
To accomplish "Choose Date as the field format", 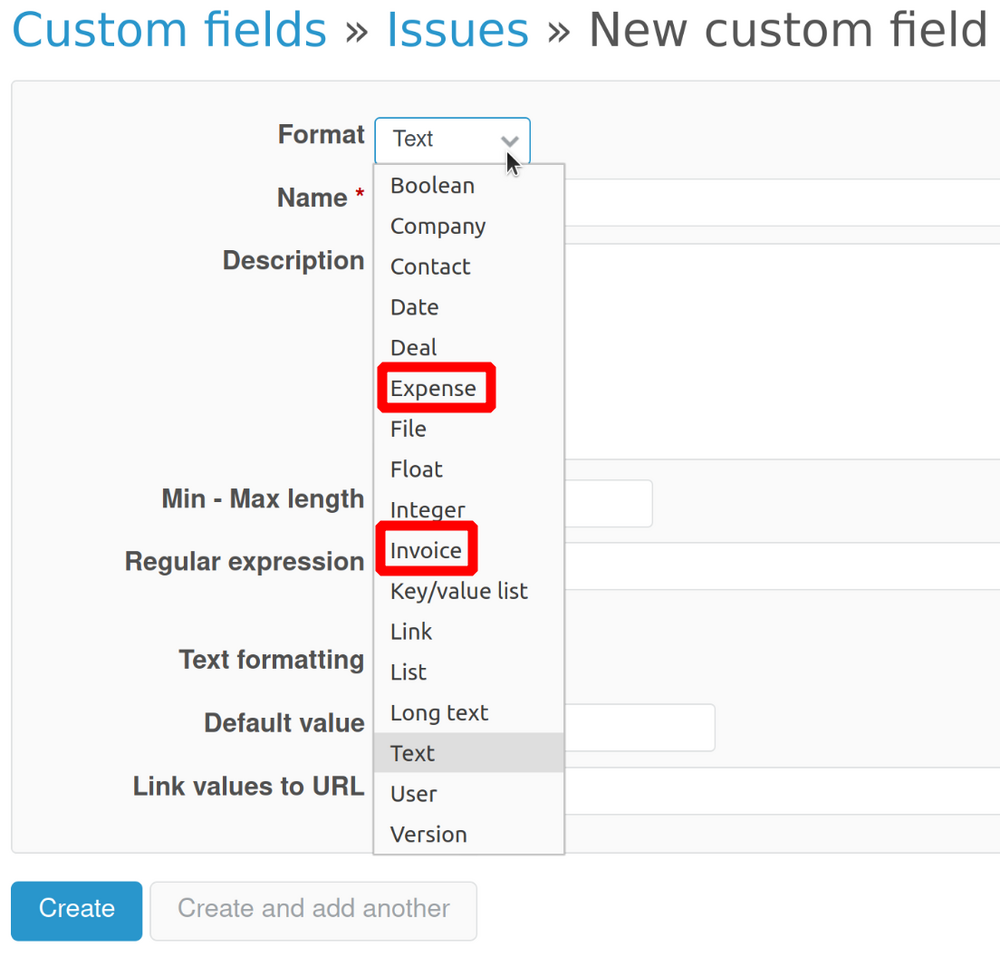I will 414,307.
